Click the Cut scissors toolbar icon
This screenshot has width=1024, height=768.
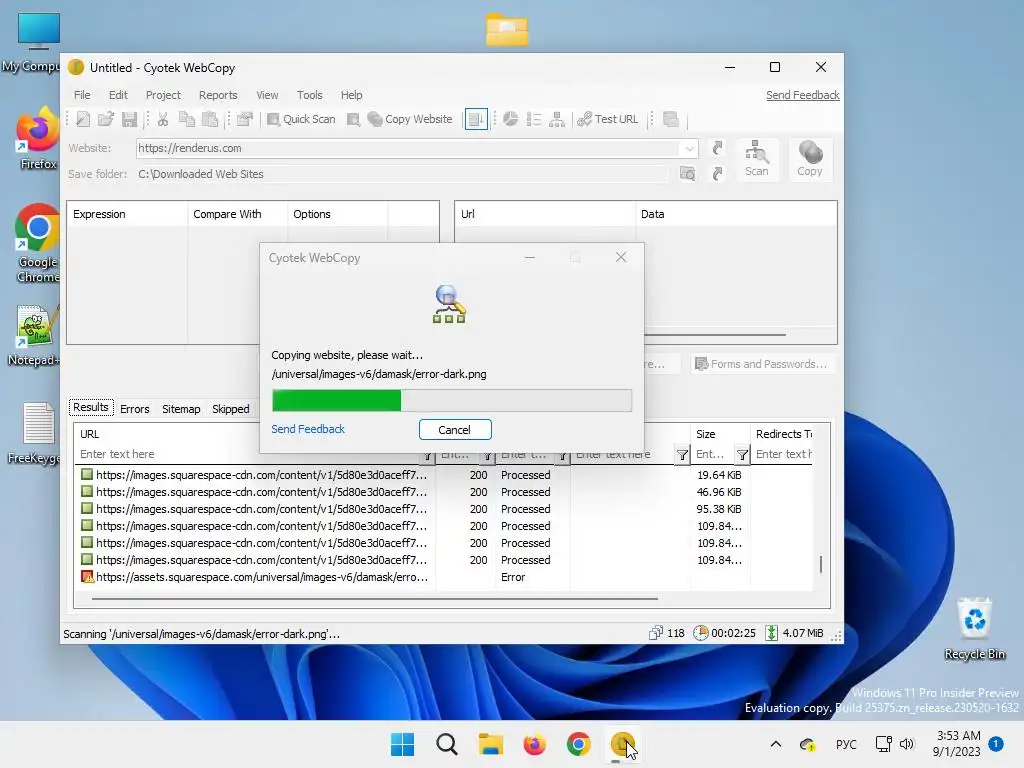point(163,119)
